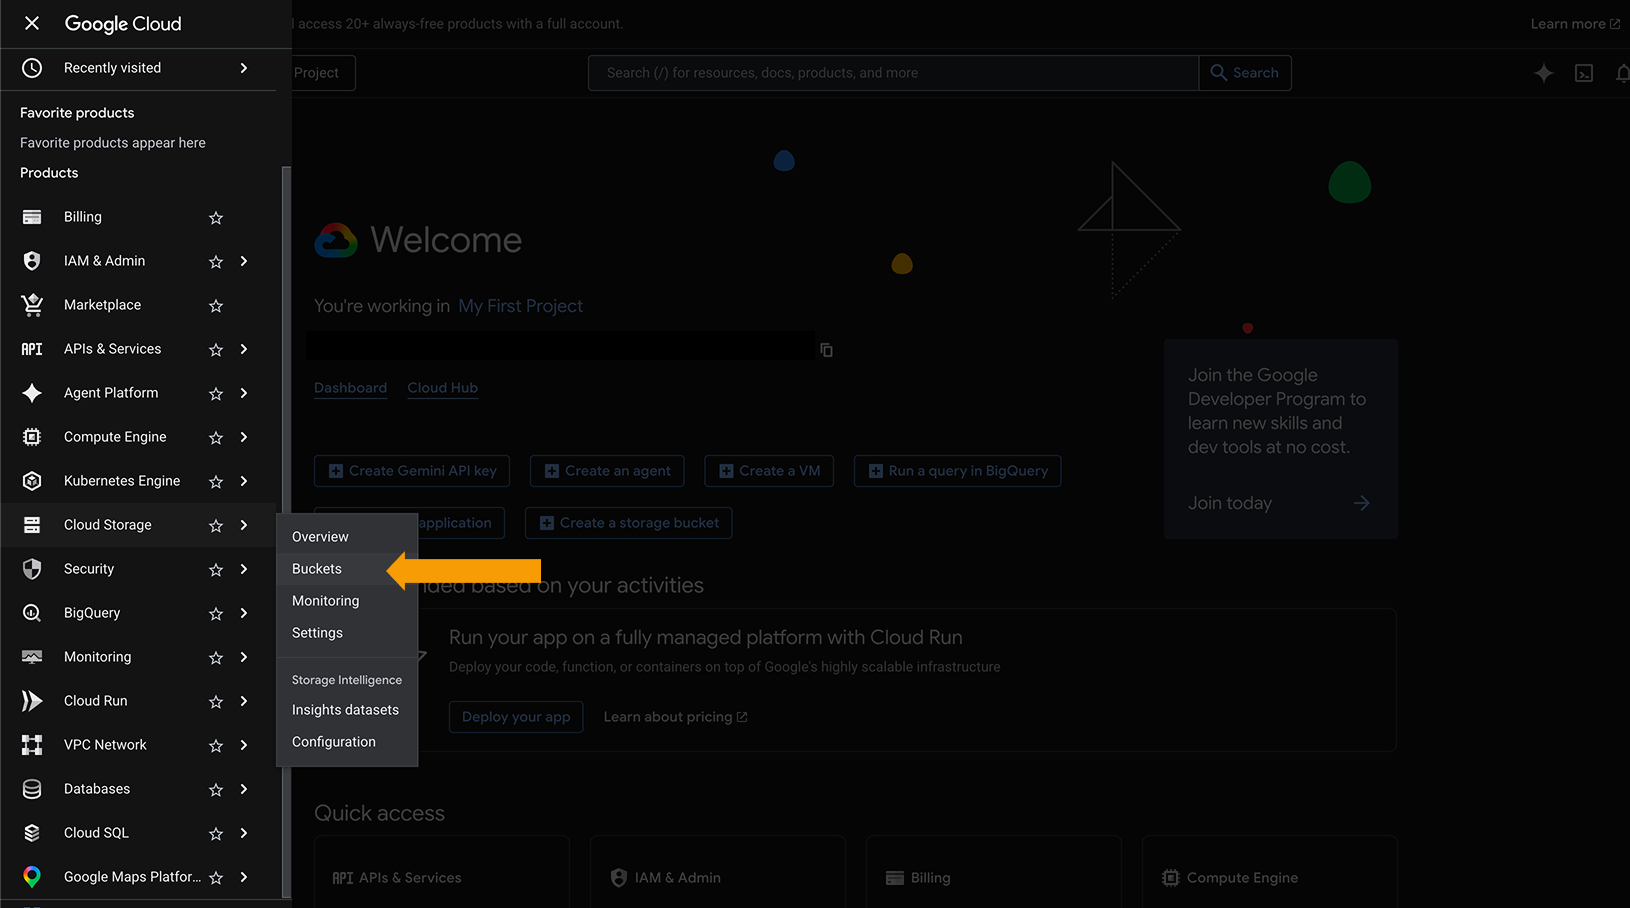The height and width of the screenshot is (908, 1630).
Task: Open Learn about pricing link
Action: point(675,717)
